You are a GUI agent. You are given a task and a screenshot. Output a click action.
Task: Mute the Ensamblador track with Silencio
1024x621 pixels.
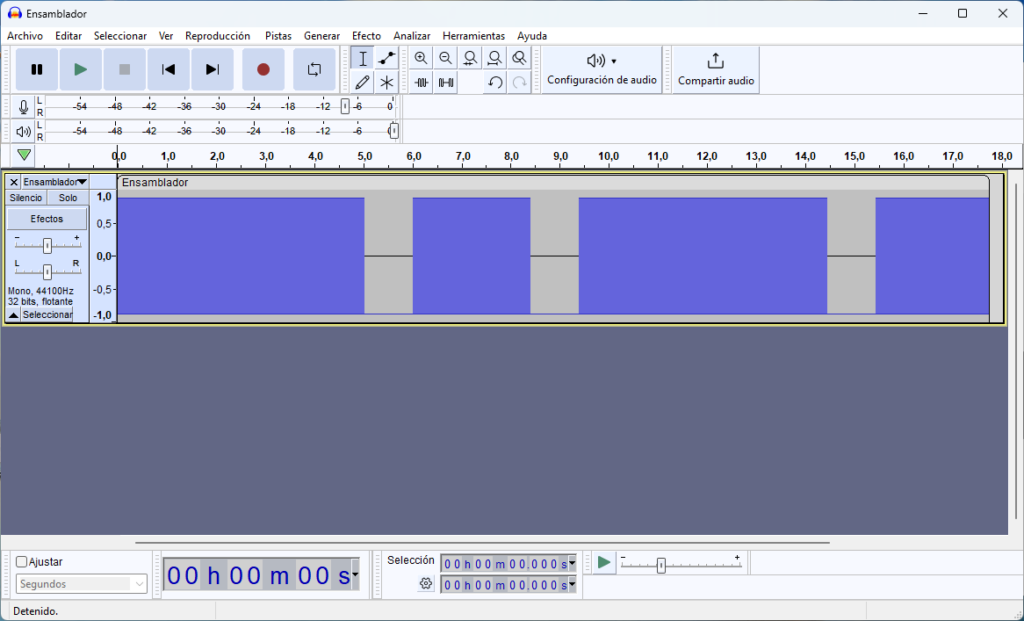(25, 197)
